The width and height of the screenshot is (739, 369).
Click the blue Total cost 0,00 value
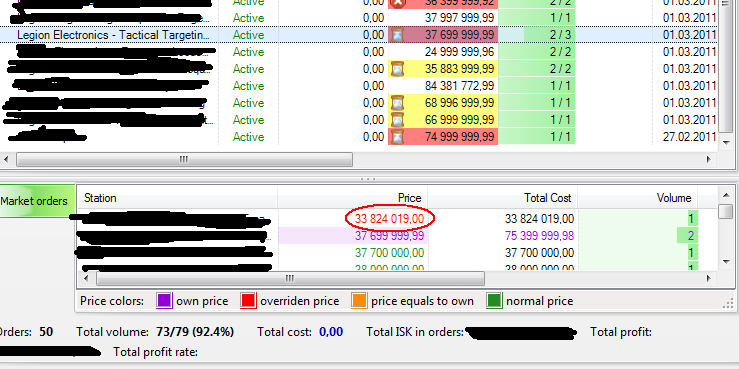tap(331, 333)
